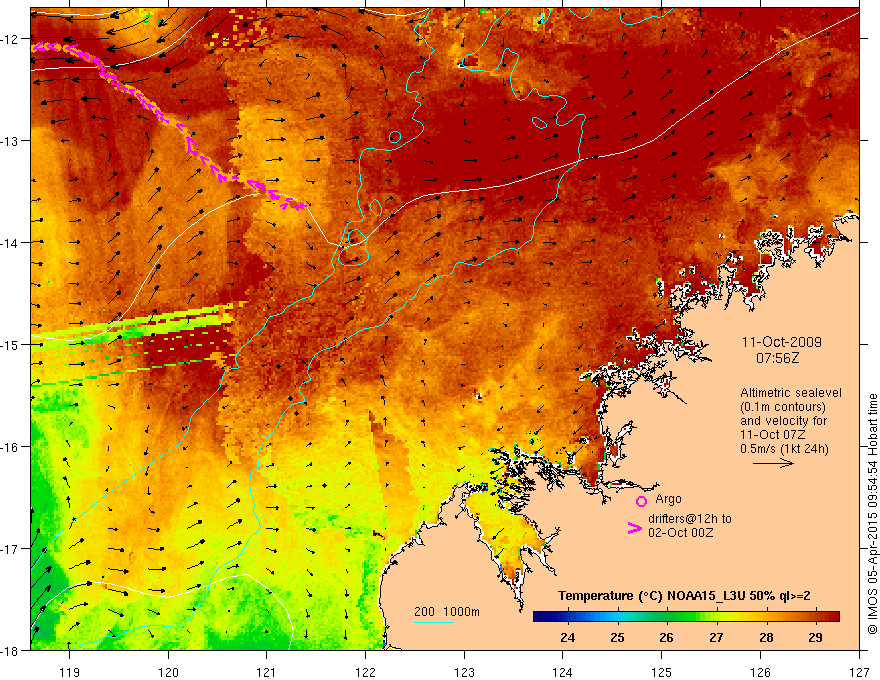The width and height of the screenshot is (880, 680).
Task: Click the 0.5m/s velocity scale arrow
Action: (x=773, y=463)
